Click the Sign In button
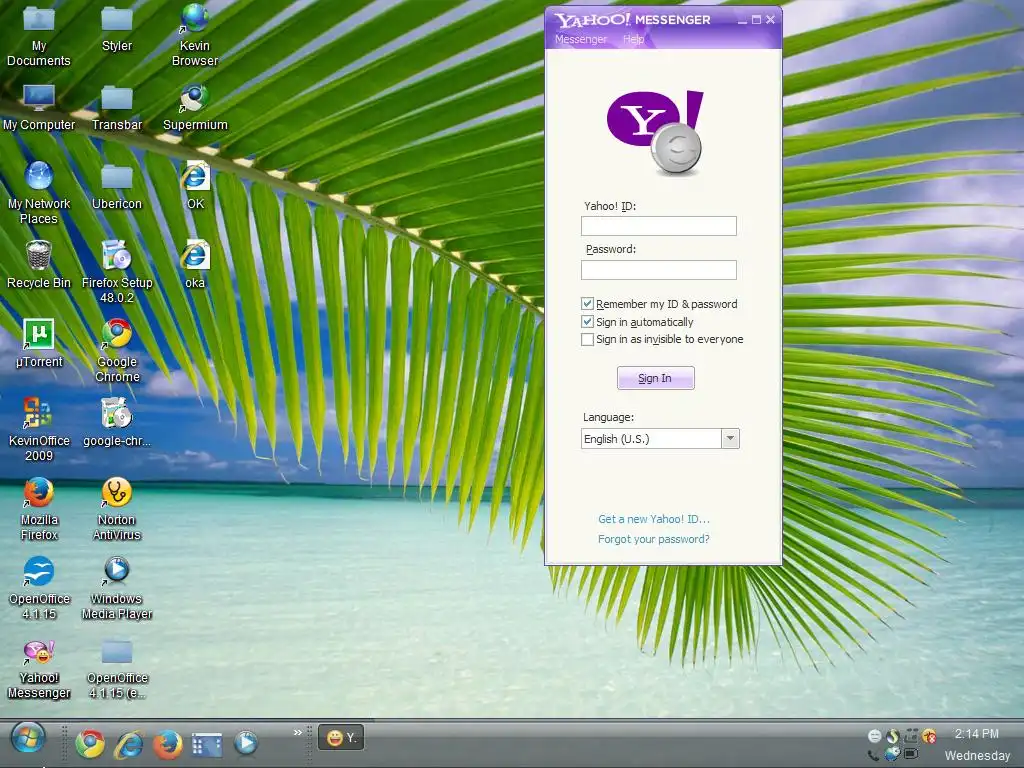Screen dimensions: 1024x768 (x=656, y=378)
